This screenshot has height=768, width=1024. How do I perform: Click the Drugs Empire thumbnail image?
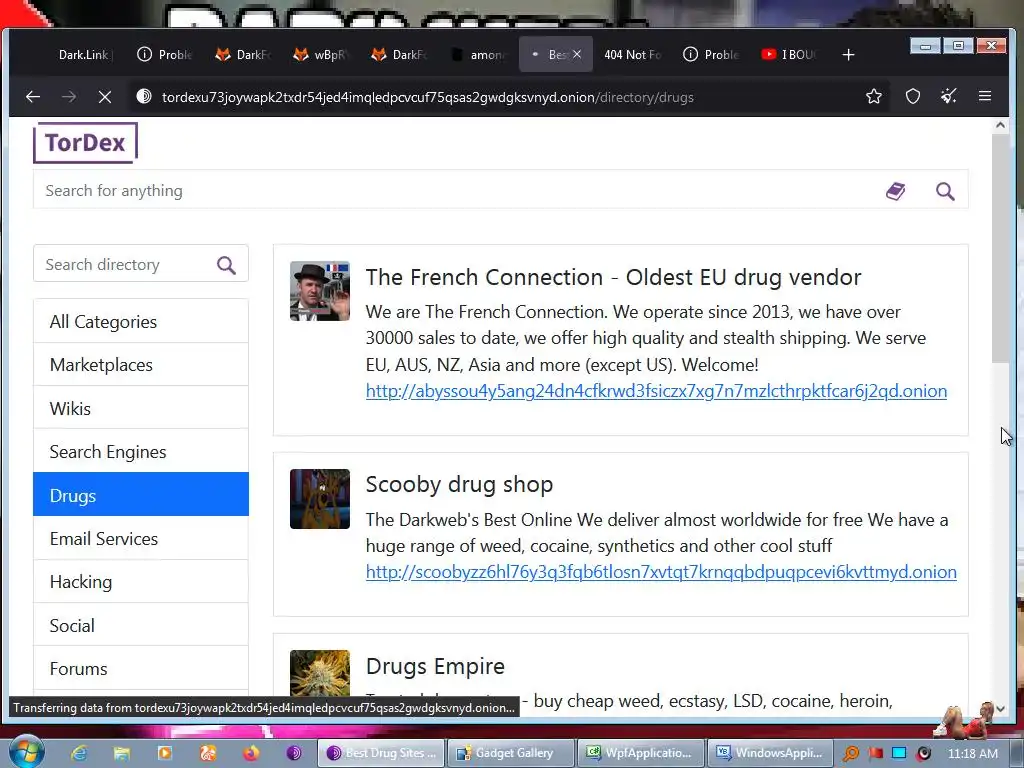coord(319,673)
